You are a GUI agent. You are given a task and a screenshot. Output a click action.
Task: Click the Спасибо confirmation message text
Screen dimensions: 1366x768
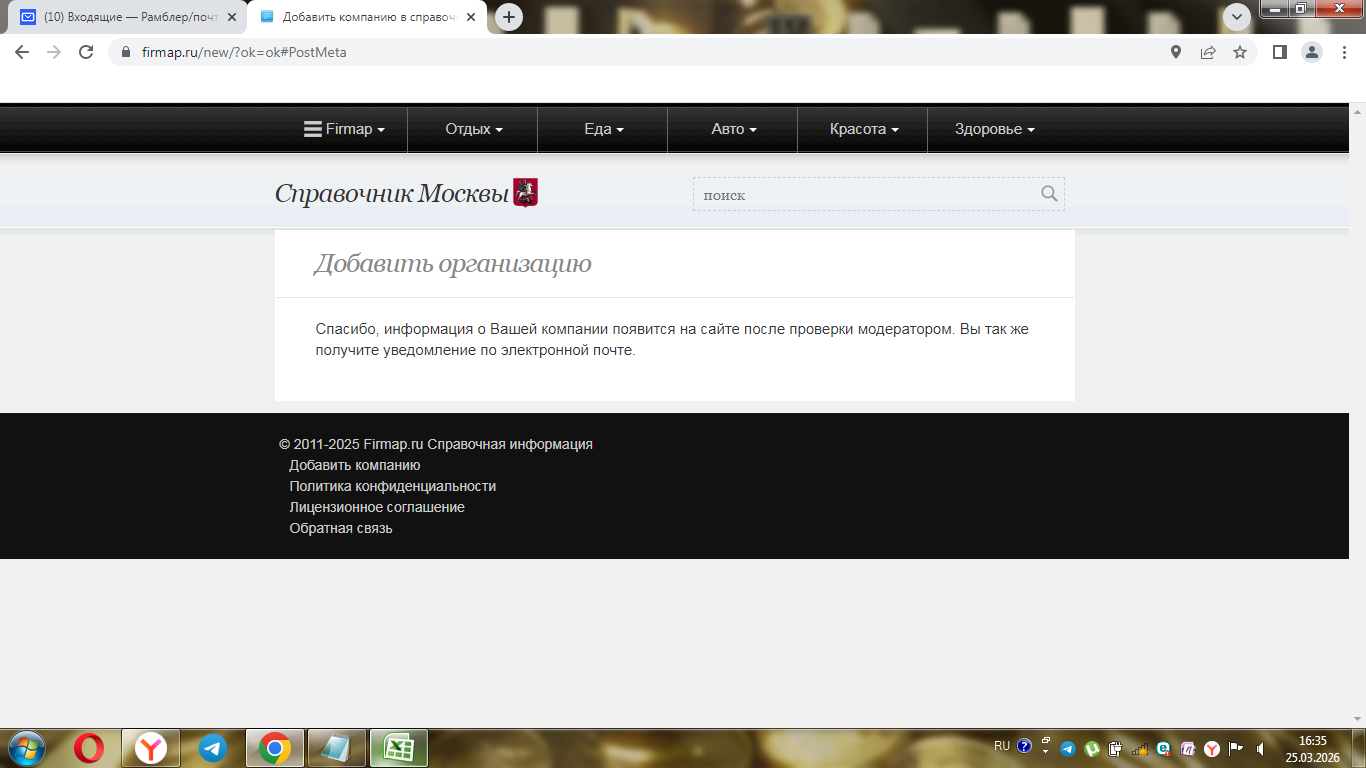click(x=672, y=339)
